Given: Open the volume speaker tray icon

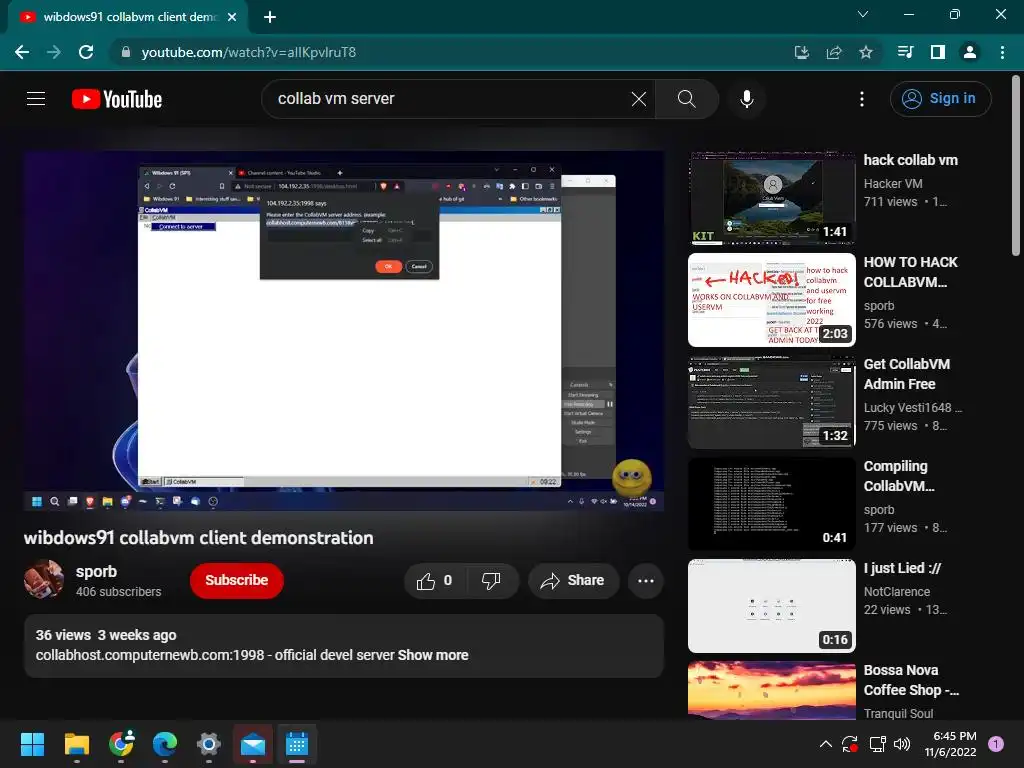Looking at the screenshot, I should [902, 744].
